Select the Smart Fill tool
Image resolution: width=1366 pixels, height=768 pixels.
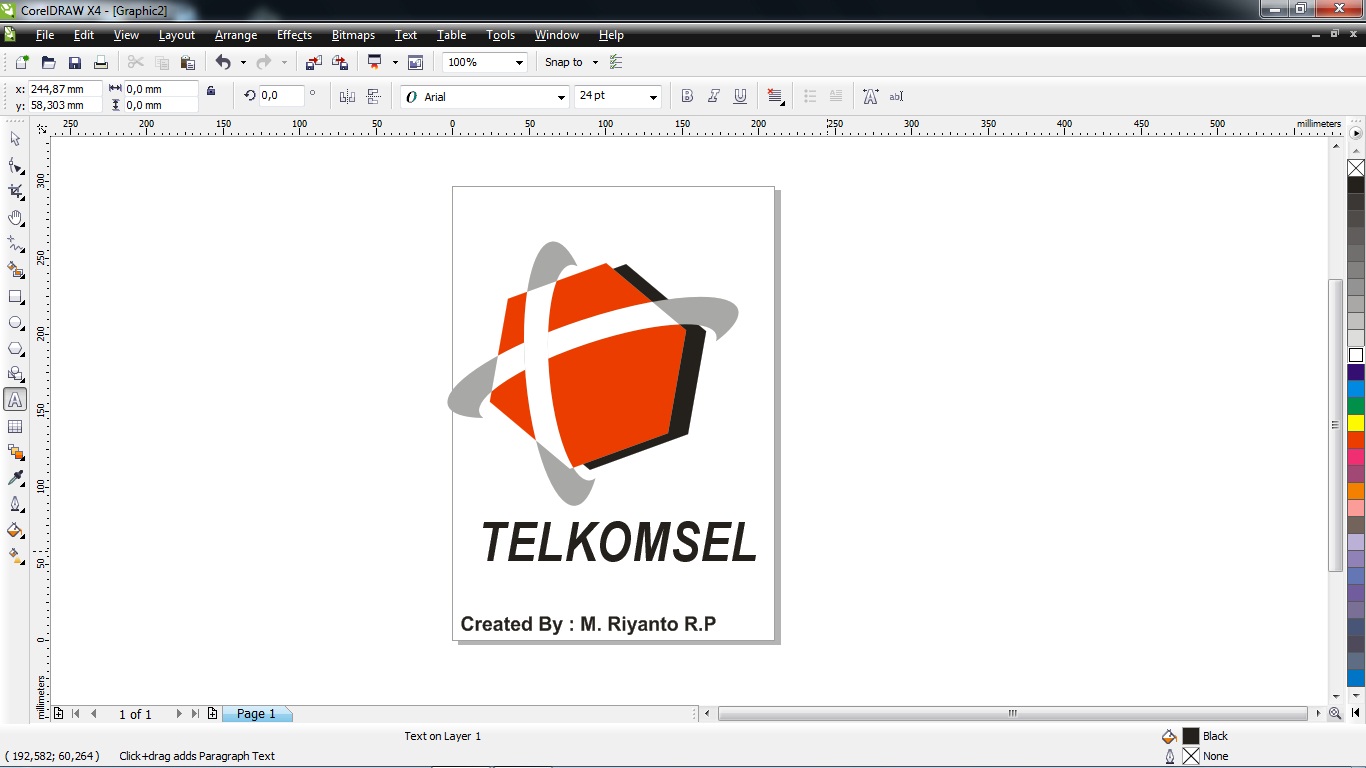click(x=15, y=270)
